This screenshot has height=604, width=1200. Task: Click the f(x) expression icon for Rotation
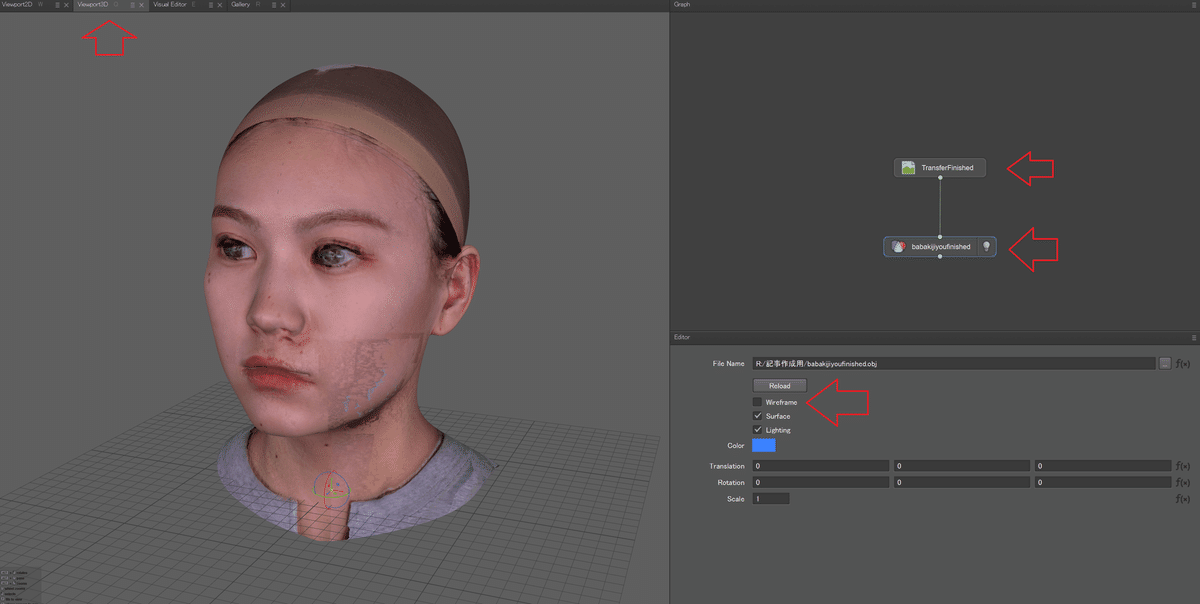click(x=1182, y=482)
